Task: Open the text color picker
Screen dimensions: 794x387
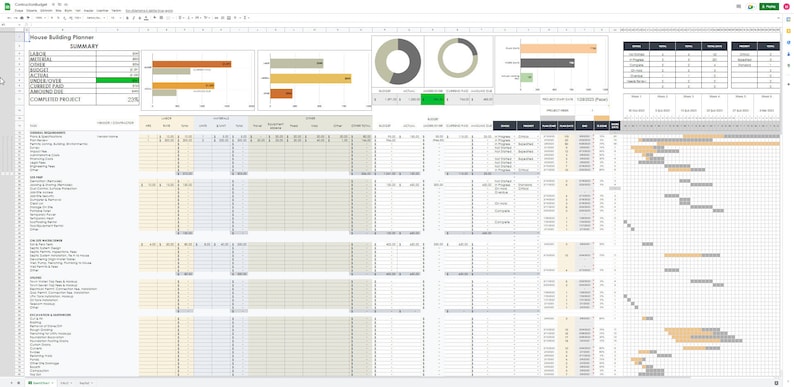Action: [x=146, y=18]
